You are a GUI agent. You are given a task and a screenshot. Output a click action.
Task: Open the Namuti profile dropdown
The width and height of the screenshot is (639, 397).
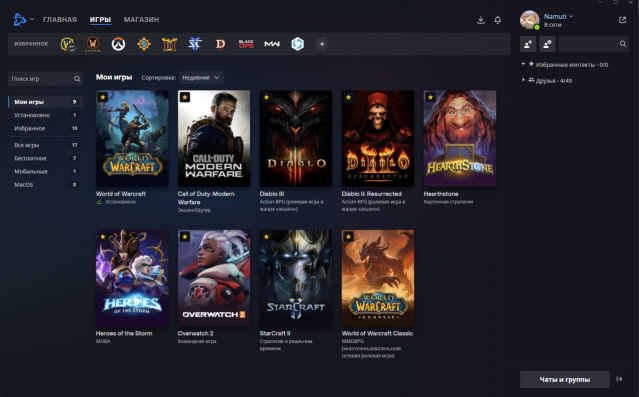[x=558, y=16]
